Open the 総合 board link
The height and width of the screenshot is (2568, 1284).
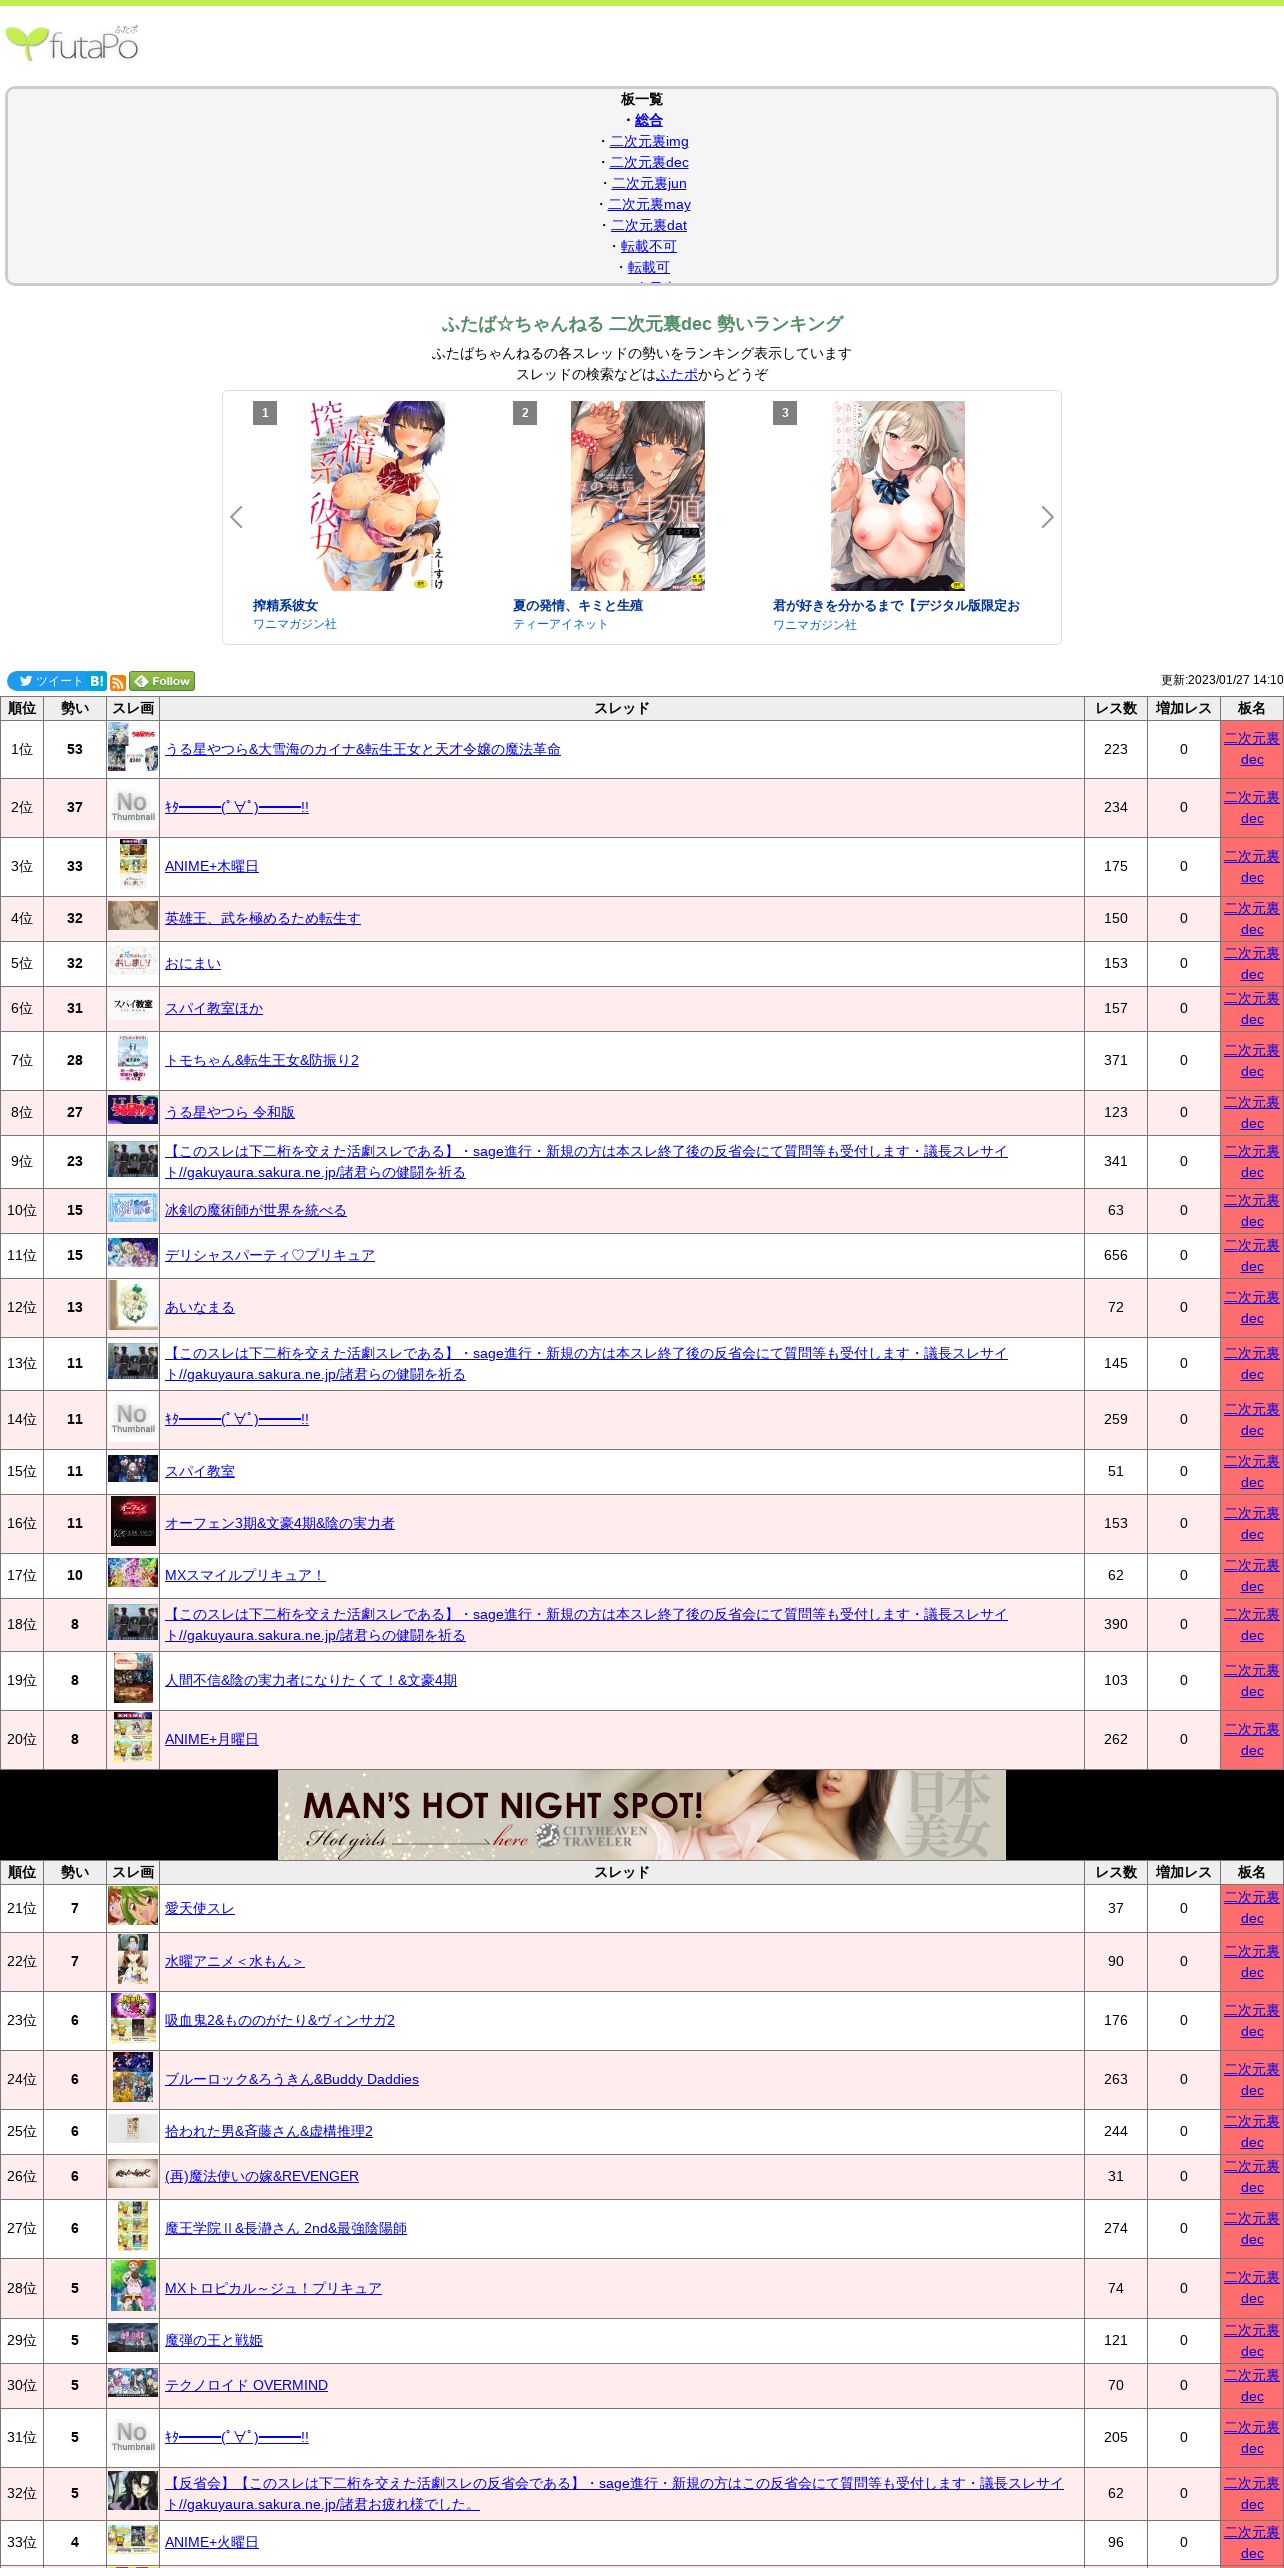point(649,120)
